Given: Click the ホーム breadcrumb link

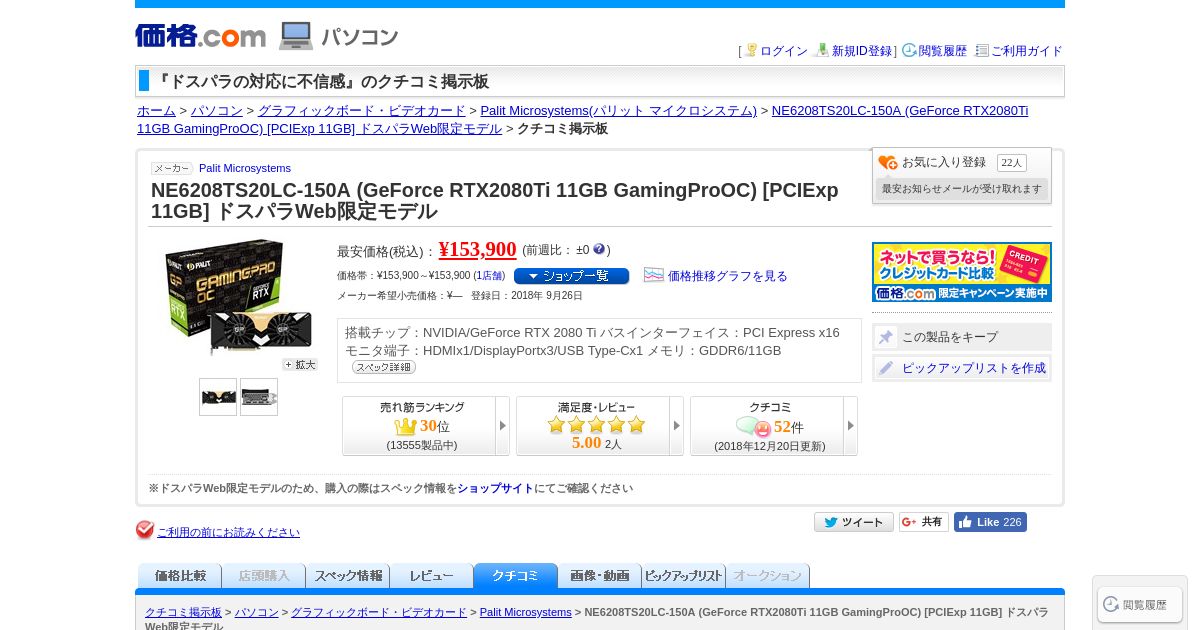Looking at the screenshot, I should click(156, 111).
